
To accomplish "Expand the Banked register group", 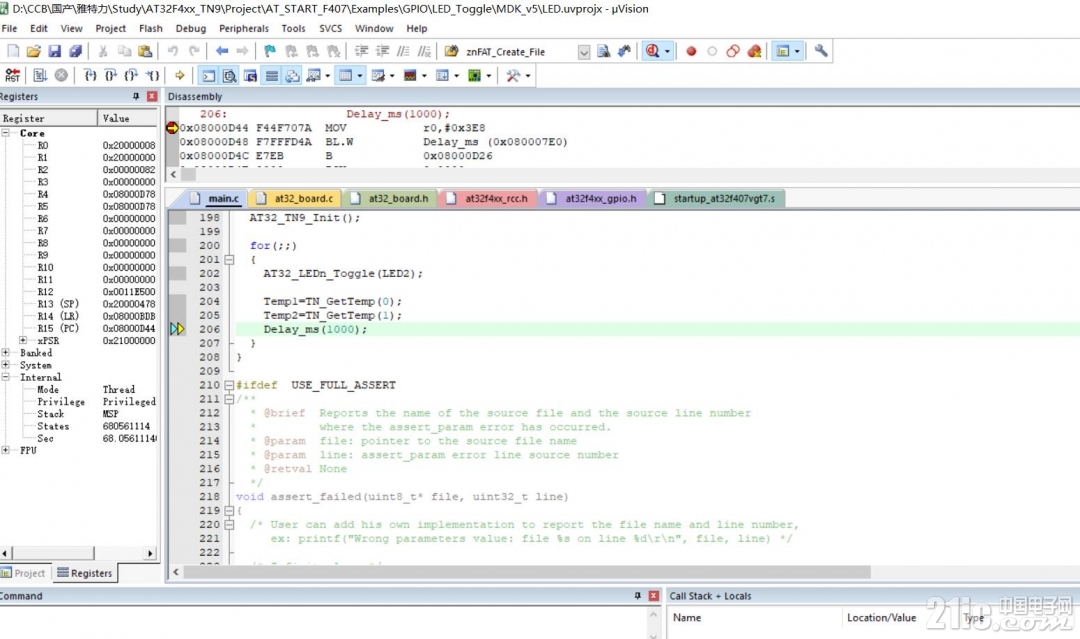I will [x=6, y=353].
